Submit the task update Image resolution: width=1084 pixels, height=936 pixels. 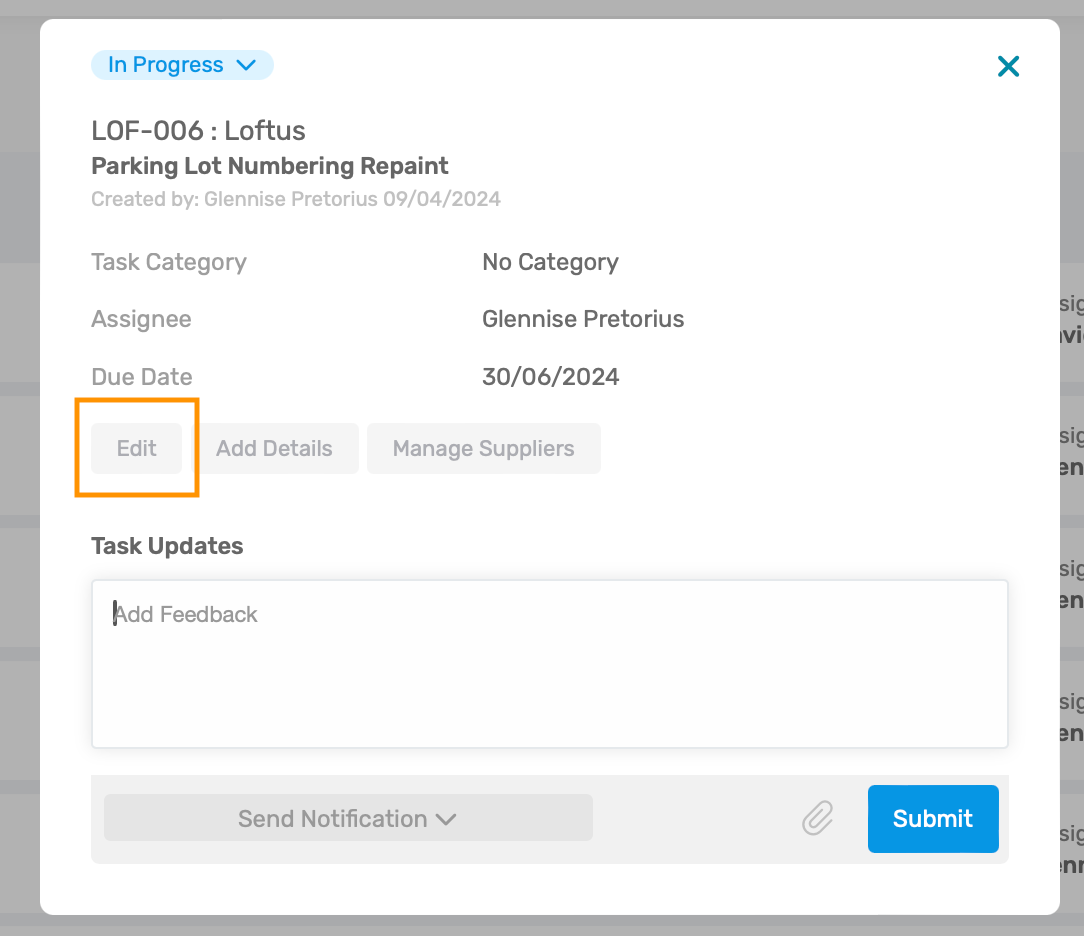tap(933, 818)
